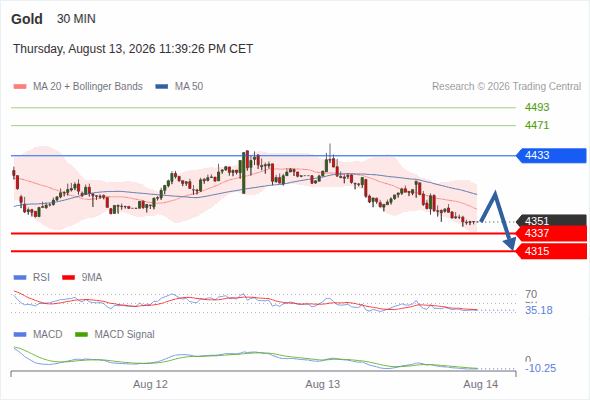
Task: Click the MA 50 blue legend swatch
Action: click(162, 87)
